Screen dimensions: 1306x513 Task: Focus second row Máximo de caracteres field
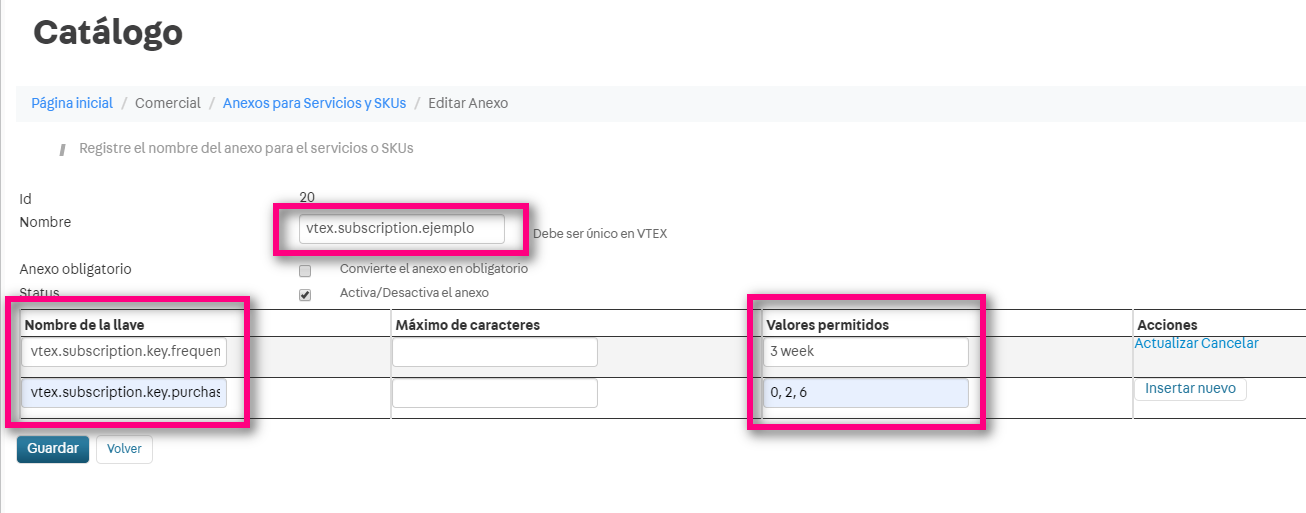pos(494,393)
